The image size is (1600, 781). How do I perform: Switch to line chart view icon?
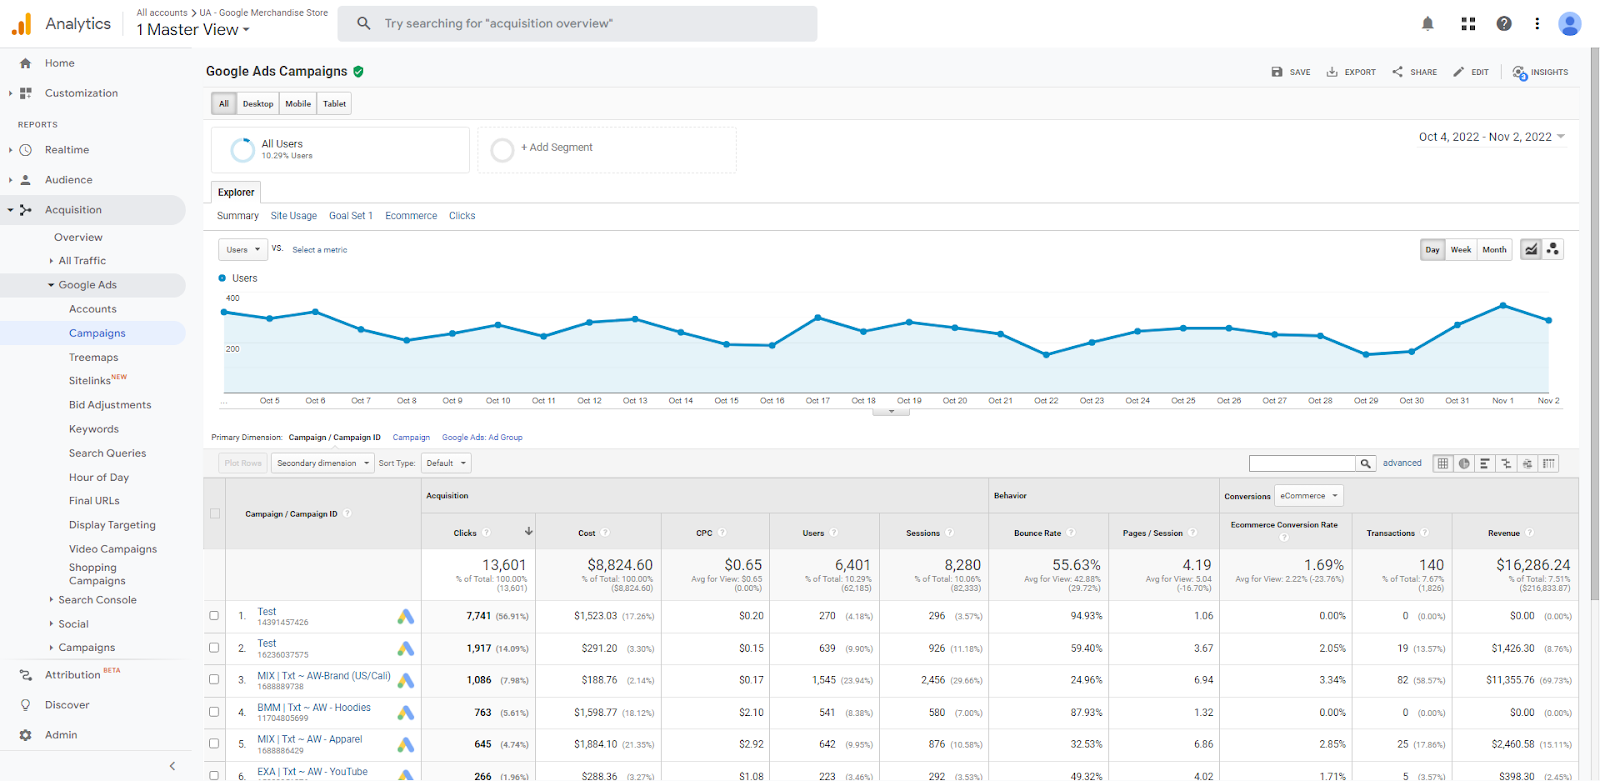[x=1531, y=250]
